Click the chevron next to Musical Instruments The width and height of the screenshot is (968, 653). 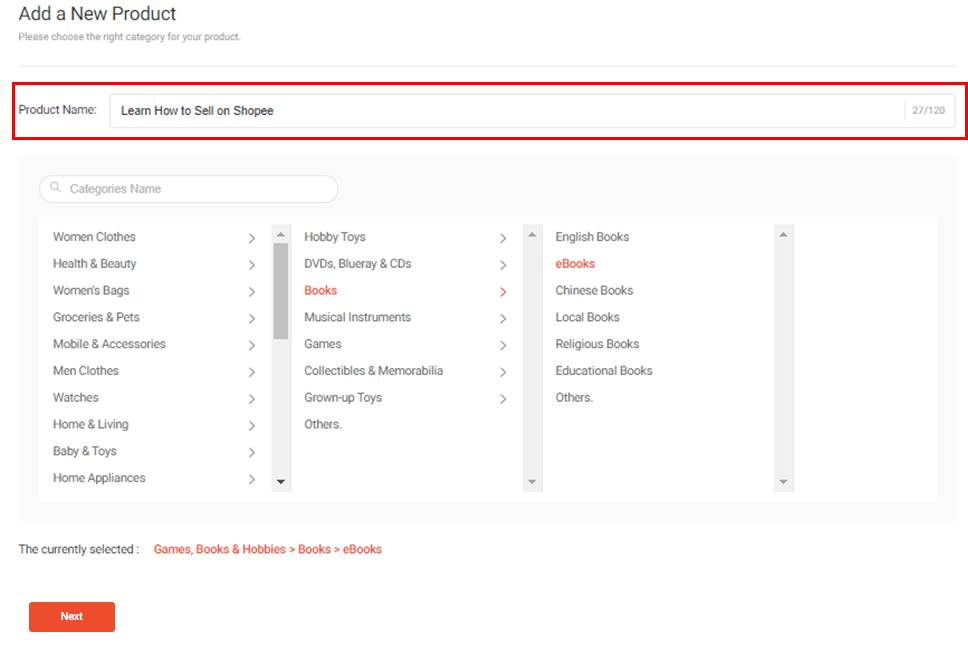click(503, 318)
